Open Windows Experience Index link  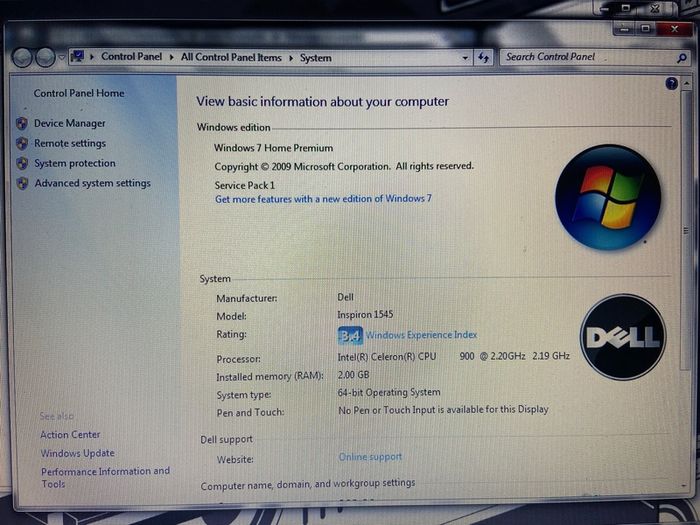coord(421,335)
